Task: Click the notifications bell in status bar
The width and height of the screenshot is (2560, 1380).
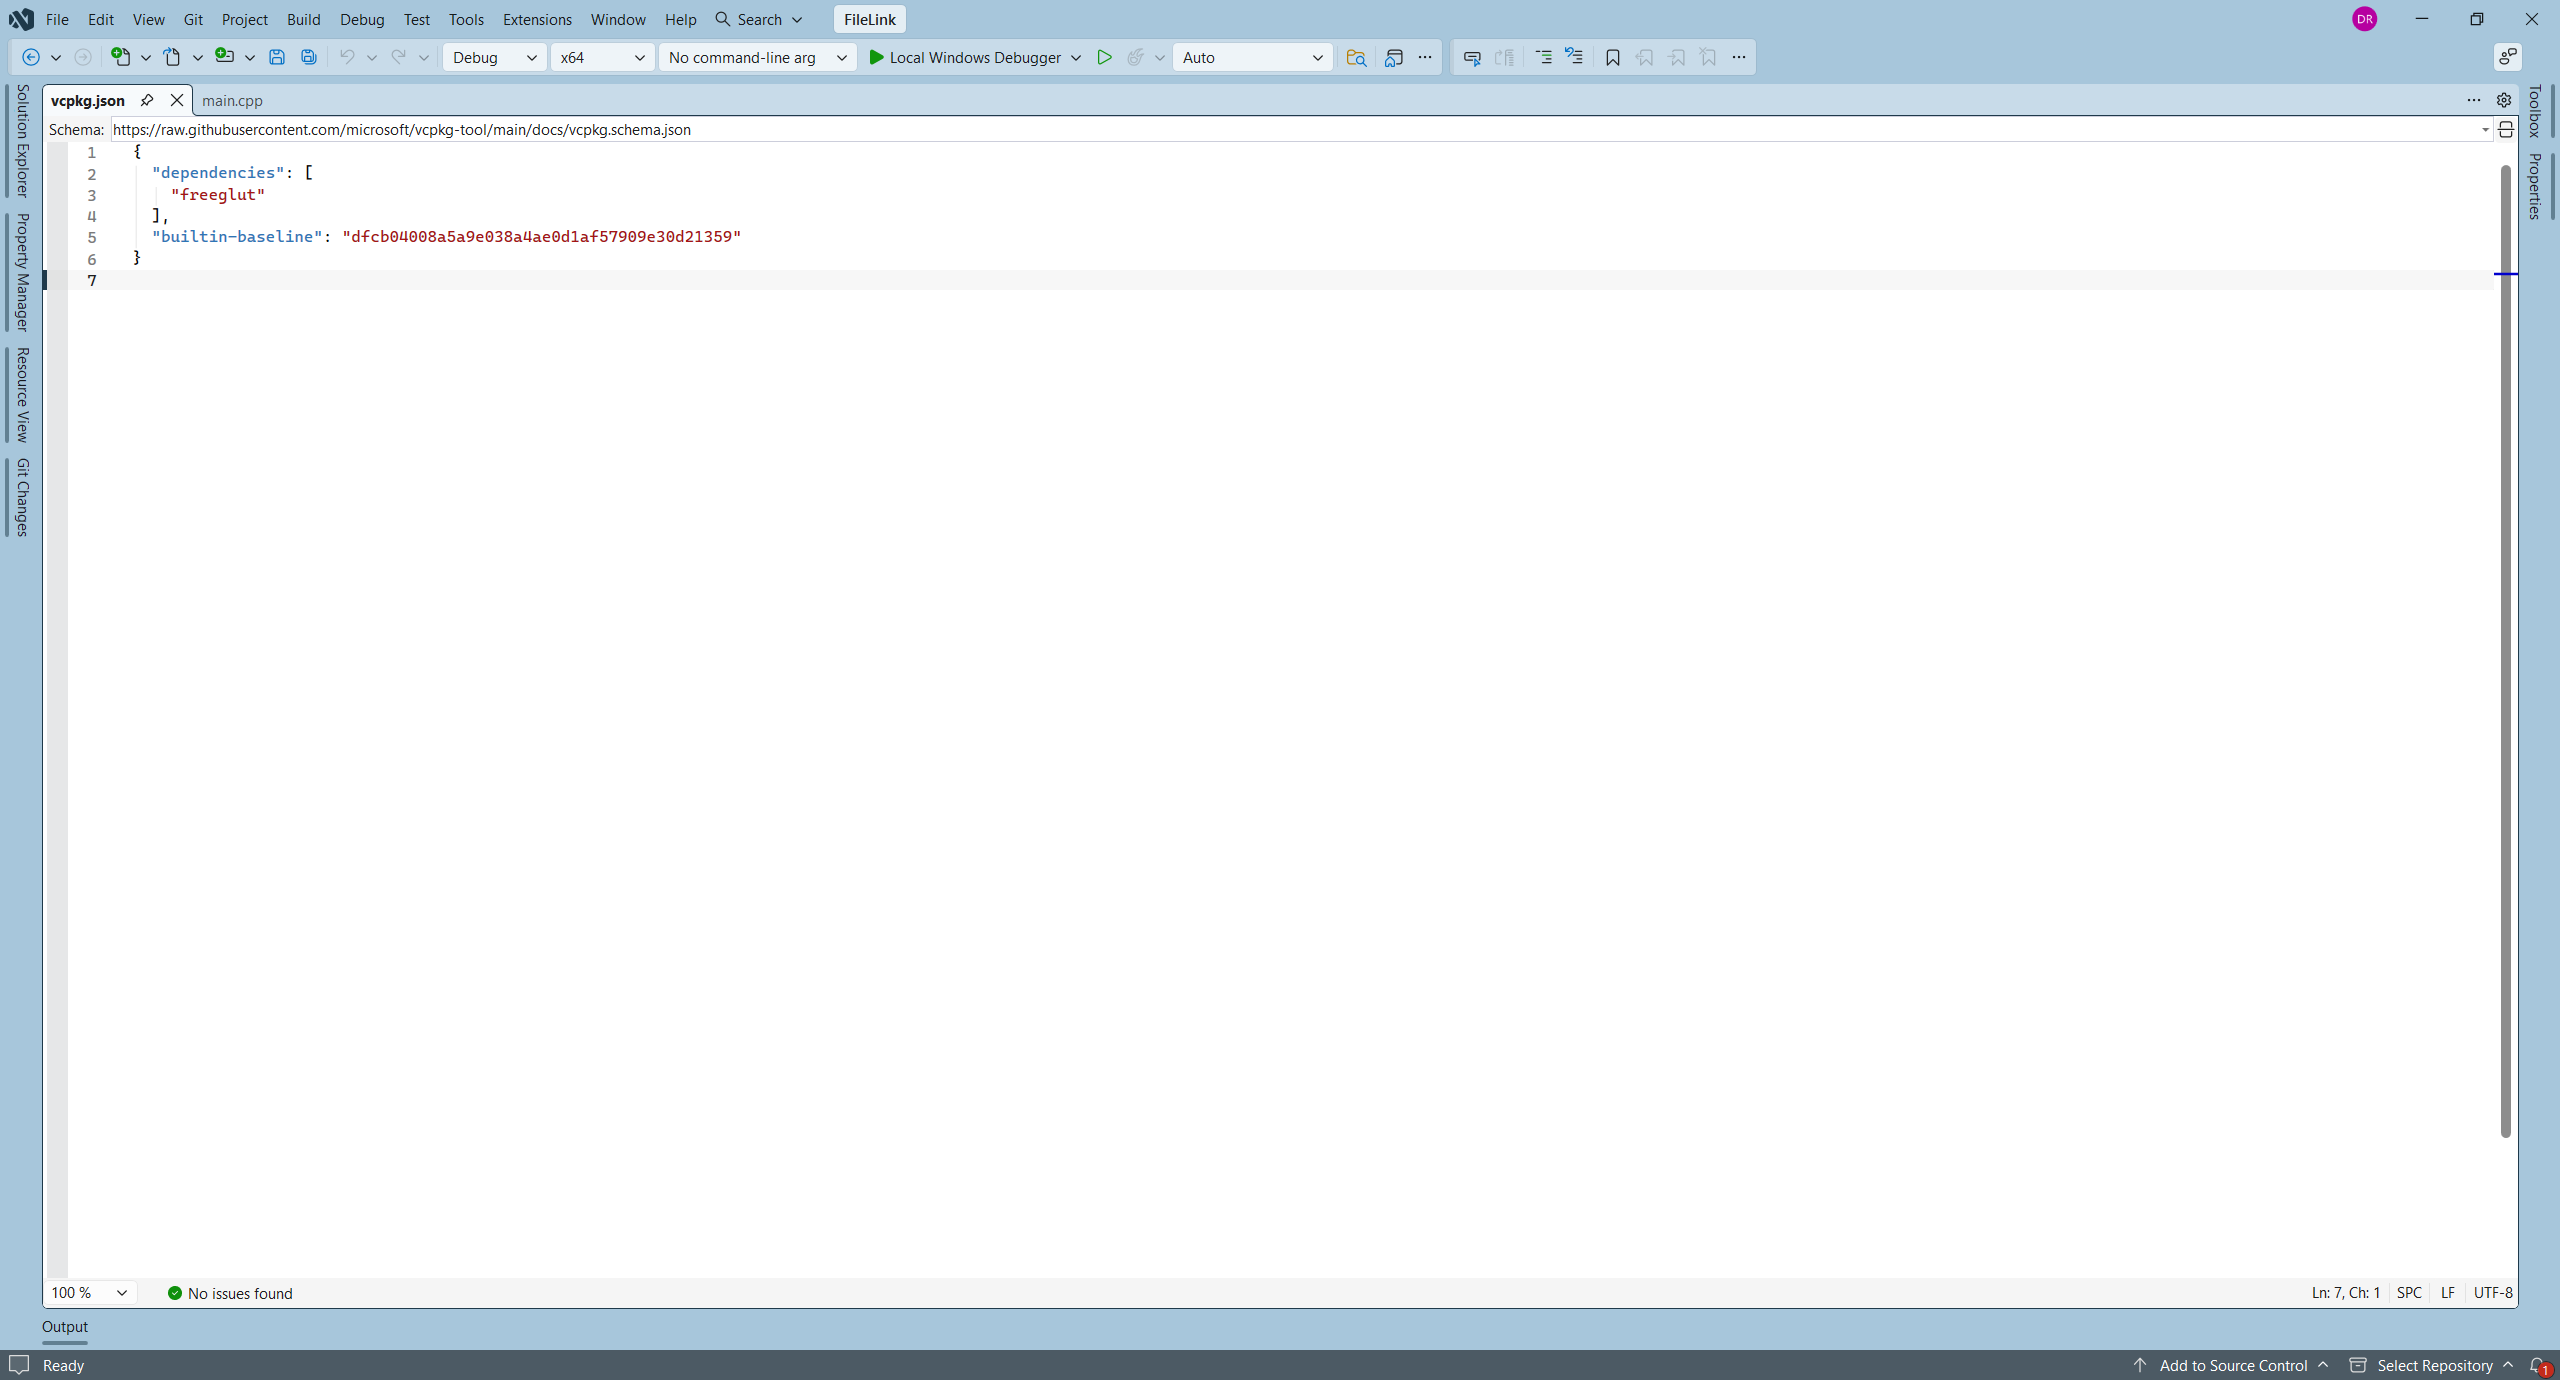Action: click(2538, 1366)
